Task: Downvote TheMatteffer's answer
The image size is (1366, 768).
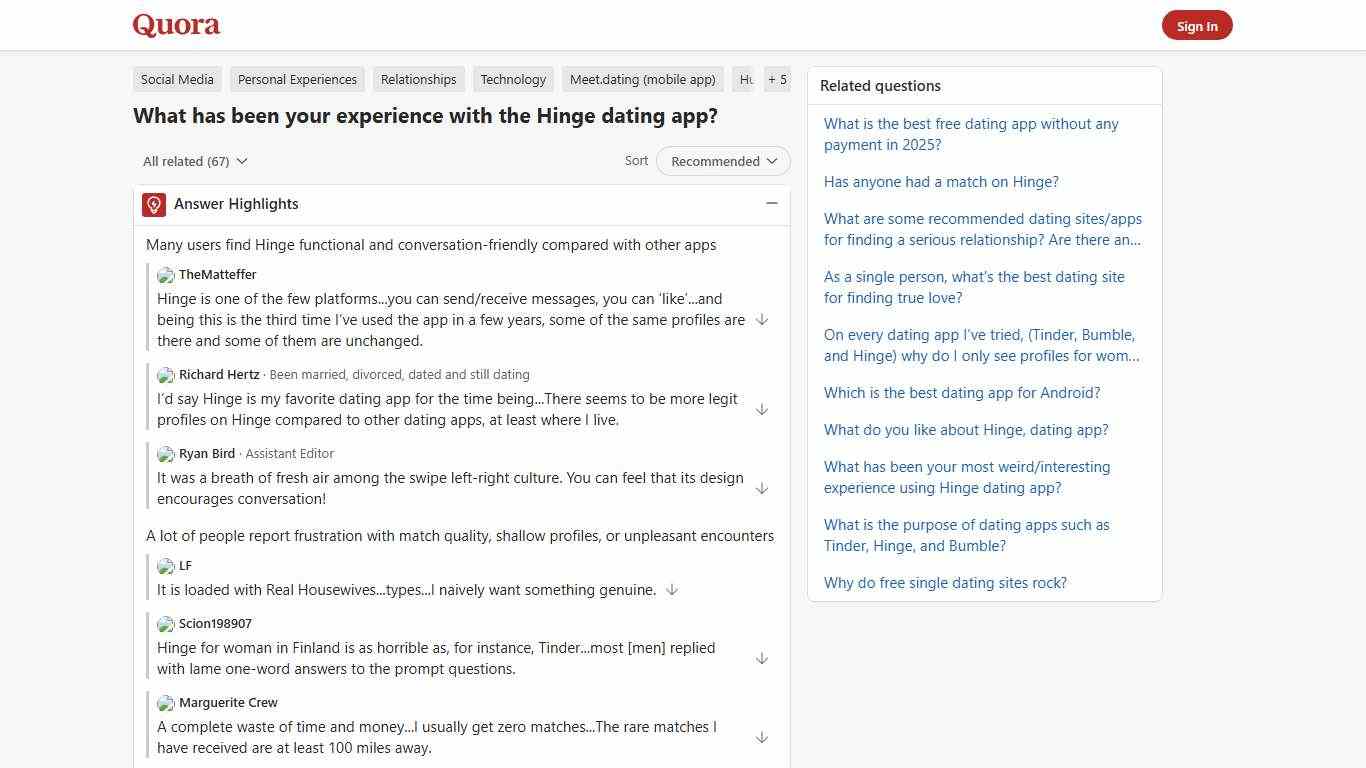Action: [762, 319]
